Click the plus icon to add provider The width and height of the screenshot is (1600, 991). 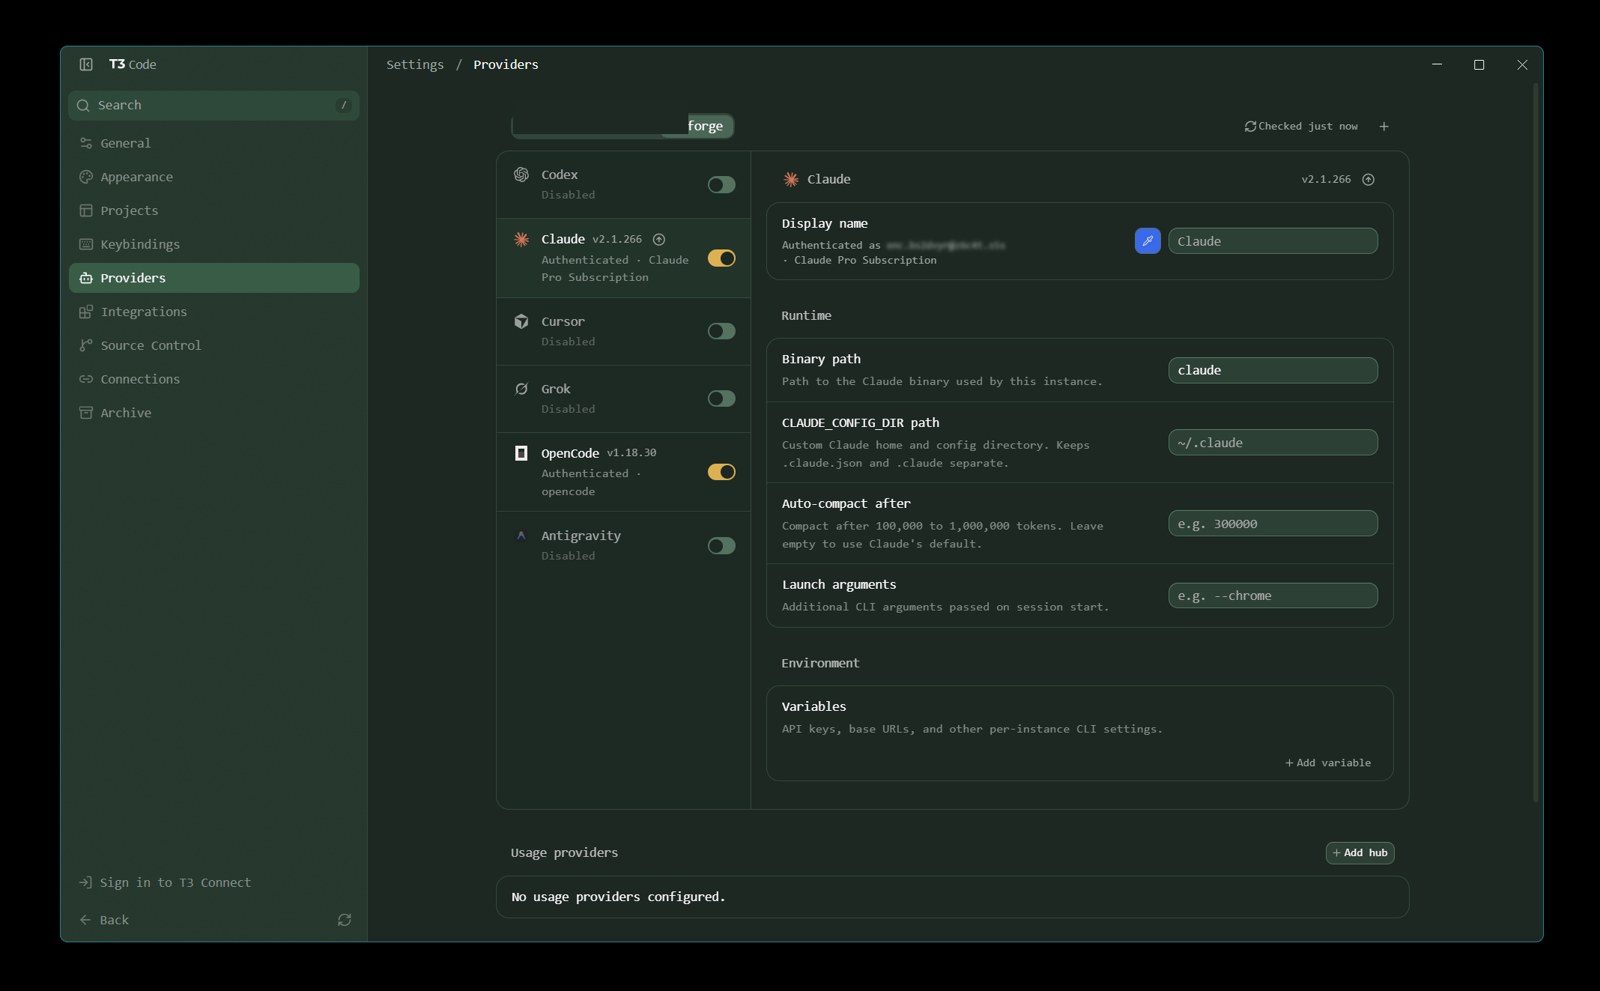click(x=1384, y=126)
